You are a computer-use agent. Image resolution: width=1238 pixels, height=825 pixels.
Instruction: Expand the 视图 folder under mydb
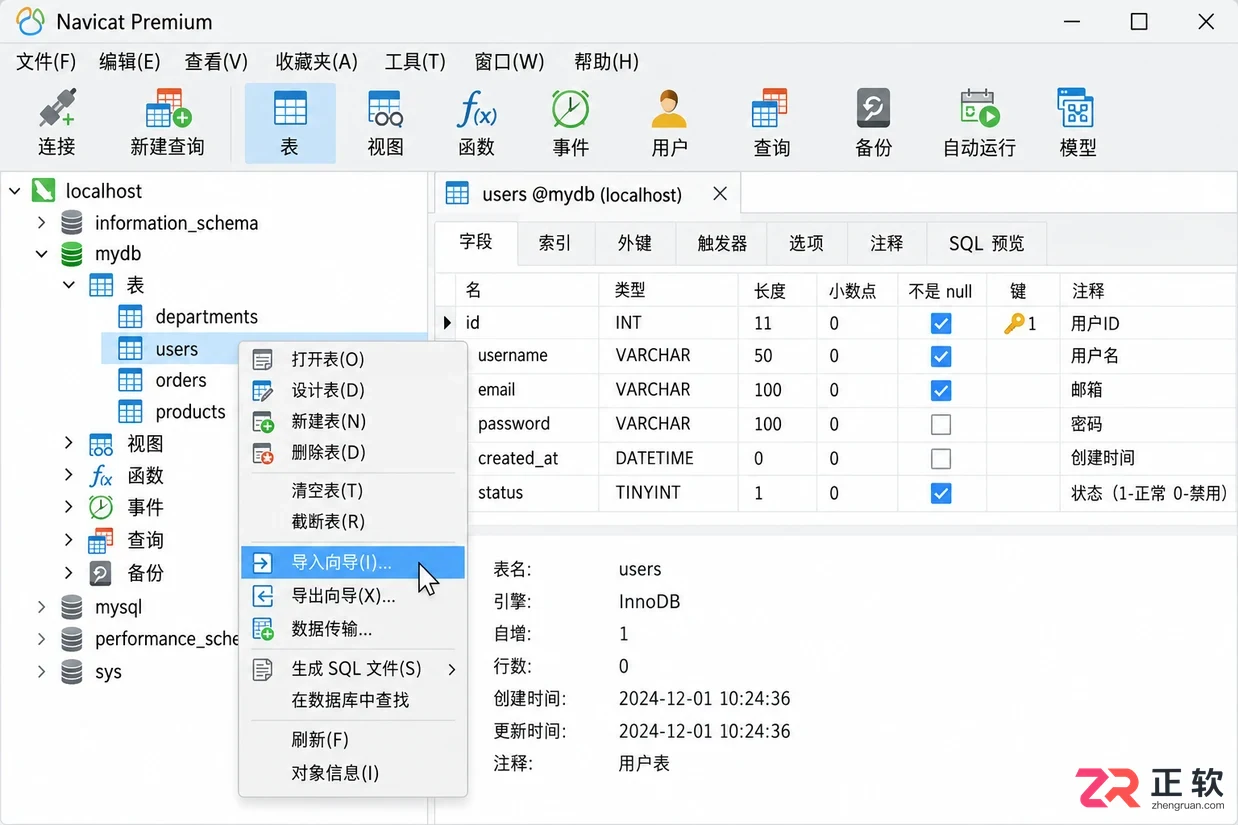(x=69, y=443)
